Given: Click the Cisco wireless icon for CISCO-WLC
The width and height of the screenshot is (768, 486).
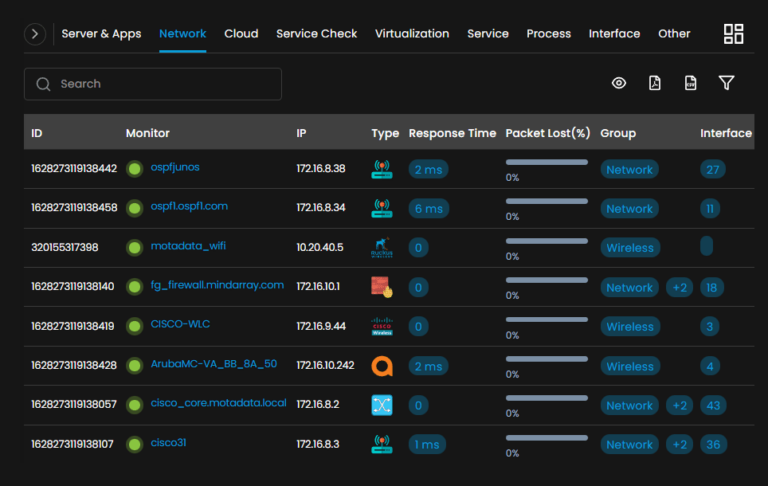Looking at the screenshot, I should [x=382, y=326].
